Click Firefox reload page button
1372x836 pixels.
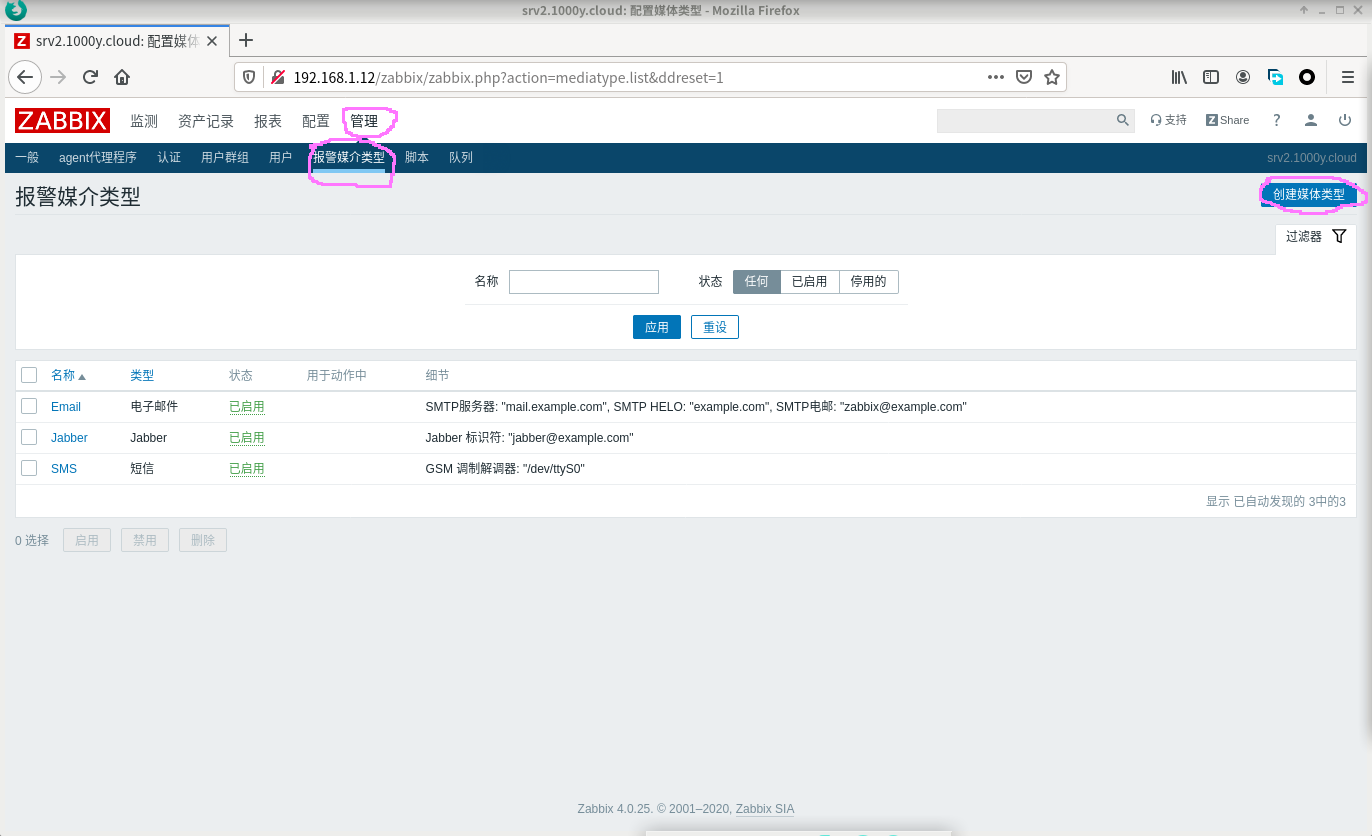point(90,77)
